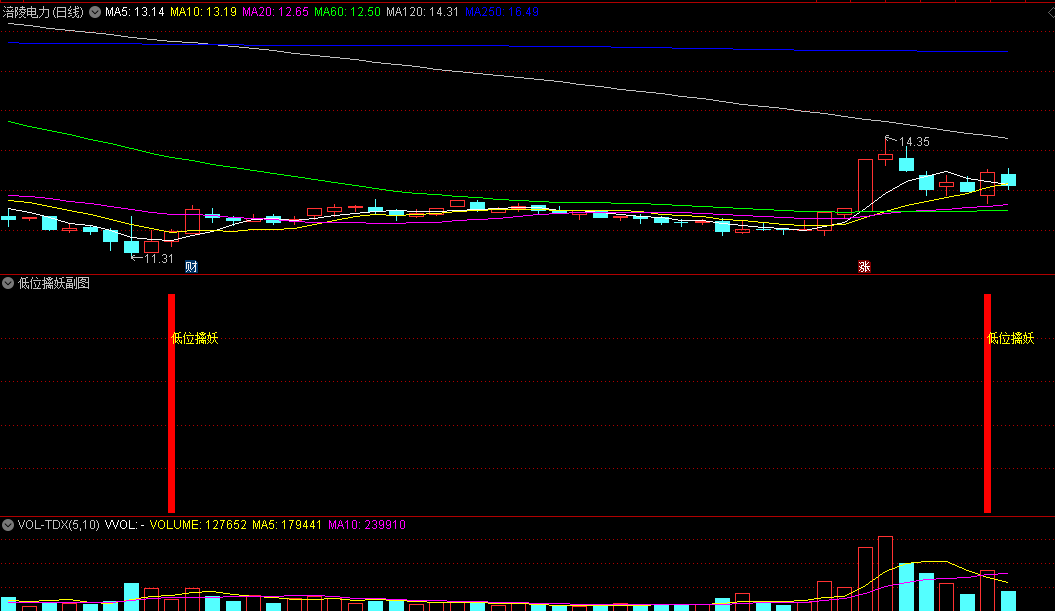Viewport: 1055px width, 611px height.
Task: Open the dropdown beside 涪陵电力(日线) title
Action: click(x=95, y=12)
